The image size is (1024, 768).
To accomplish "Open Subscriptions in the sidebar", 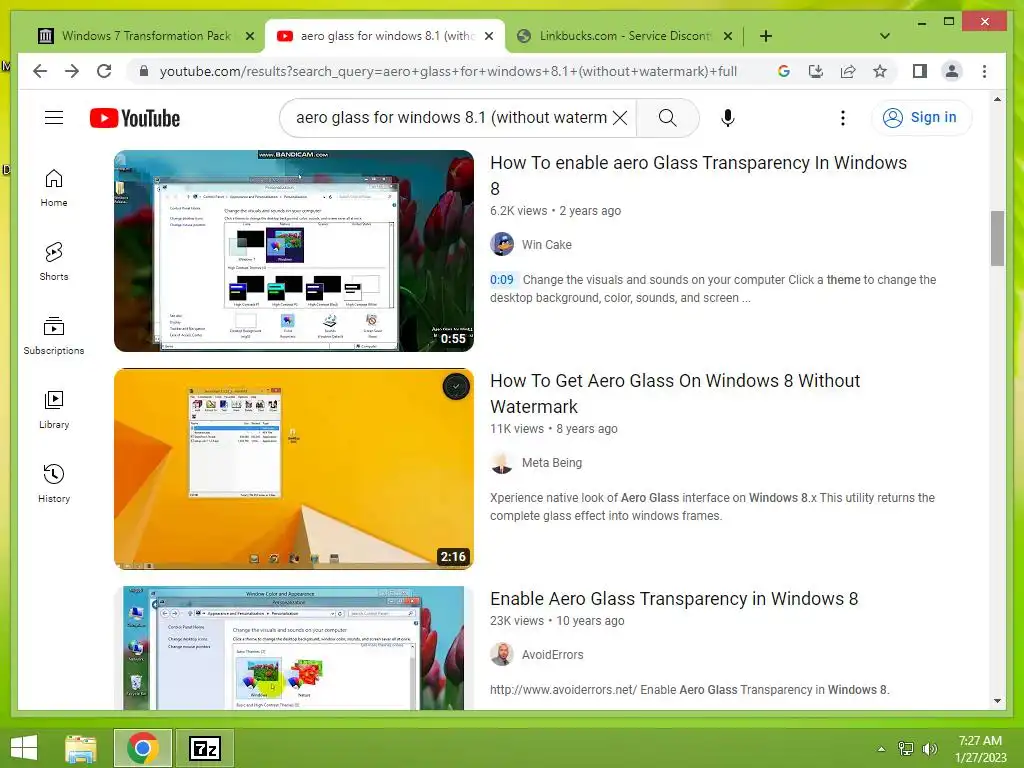I will [x=54, y=336].
